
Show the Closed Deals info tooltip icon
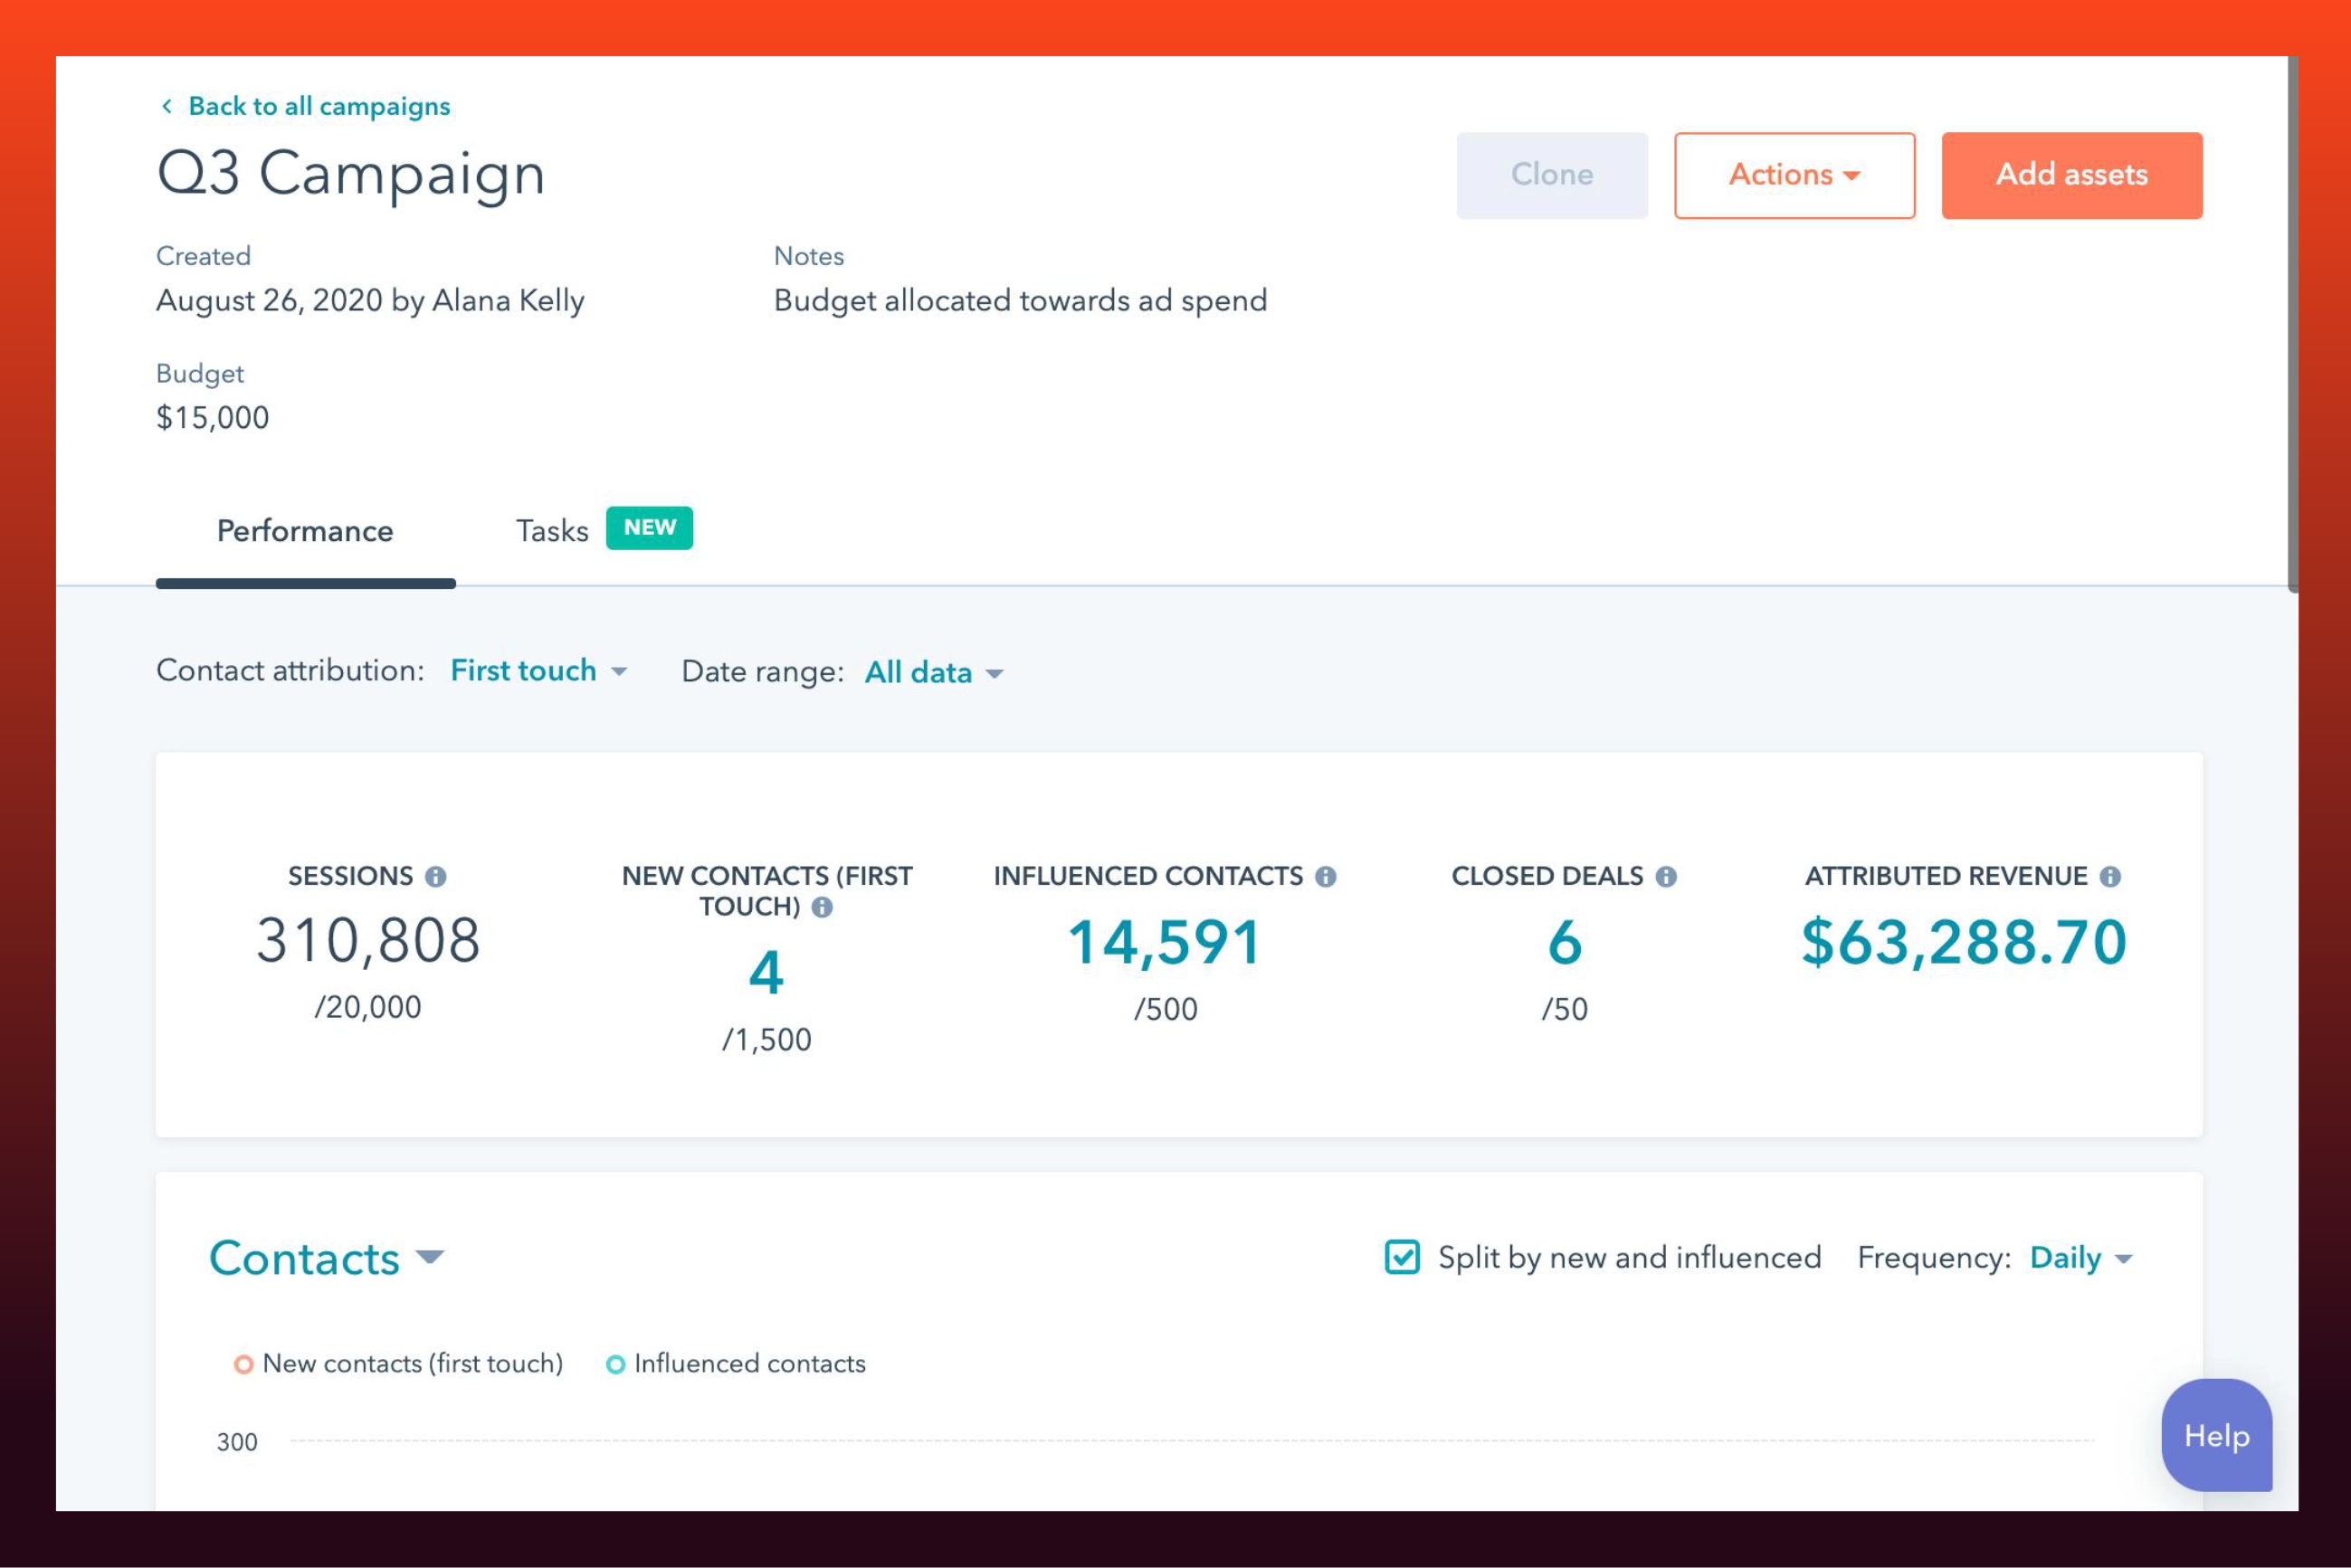coord(1666,877)
